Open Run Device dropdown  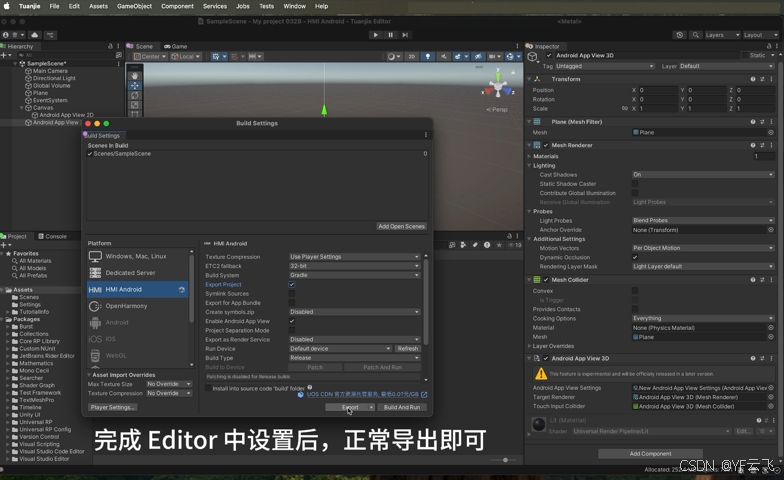pos(340,348)
